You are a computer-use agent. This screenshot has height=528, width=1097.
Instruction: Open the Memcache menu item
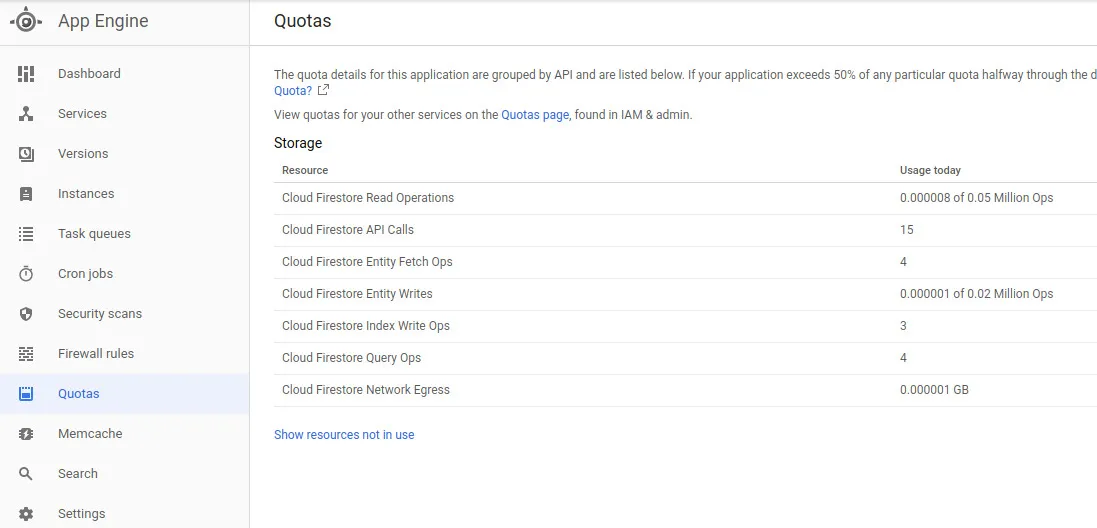[x=90, y=434]
